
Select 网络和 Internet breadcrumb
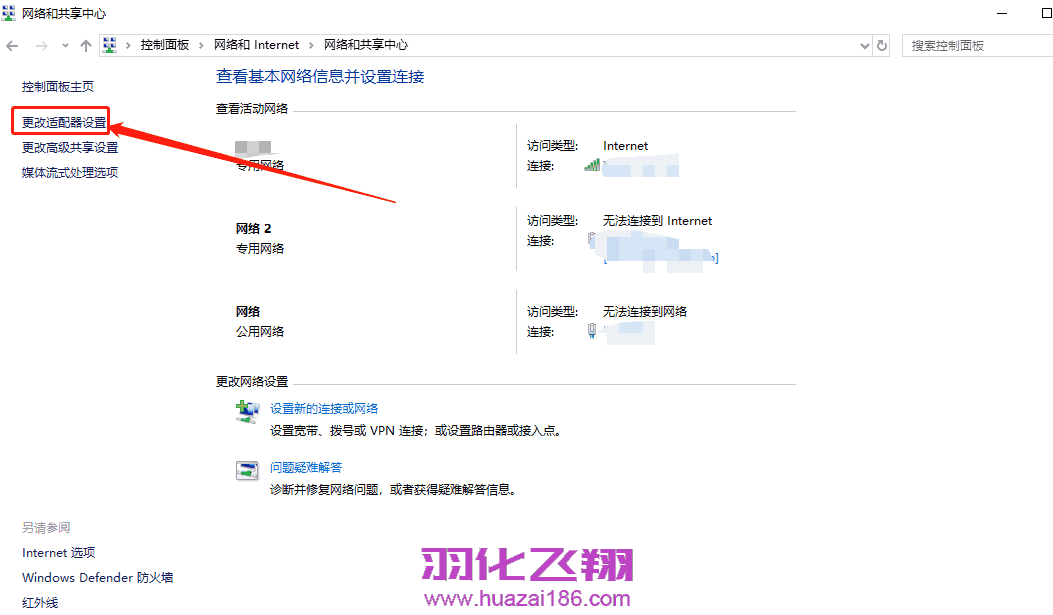tap(257, 45)
